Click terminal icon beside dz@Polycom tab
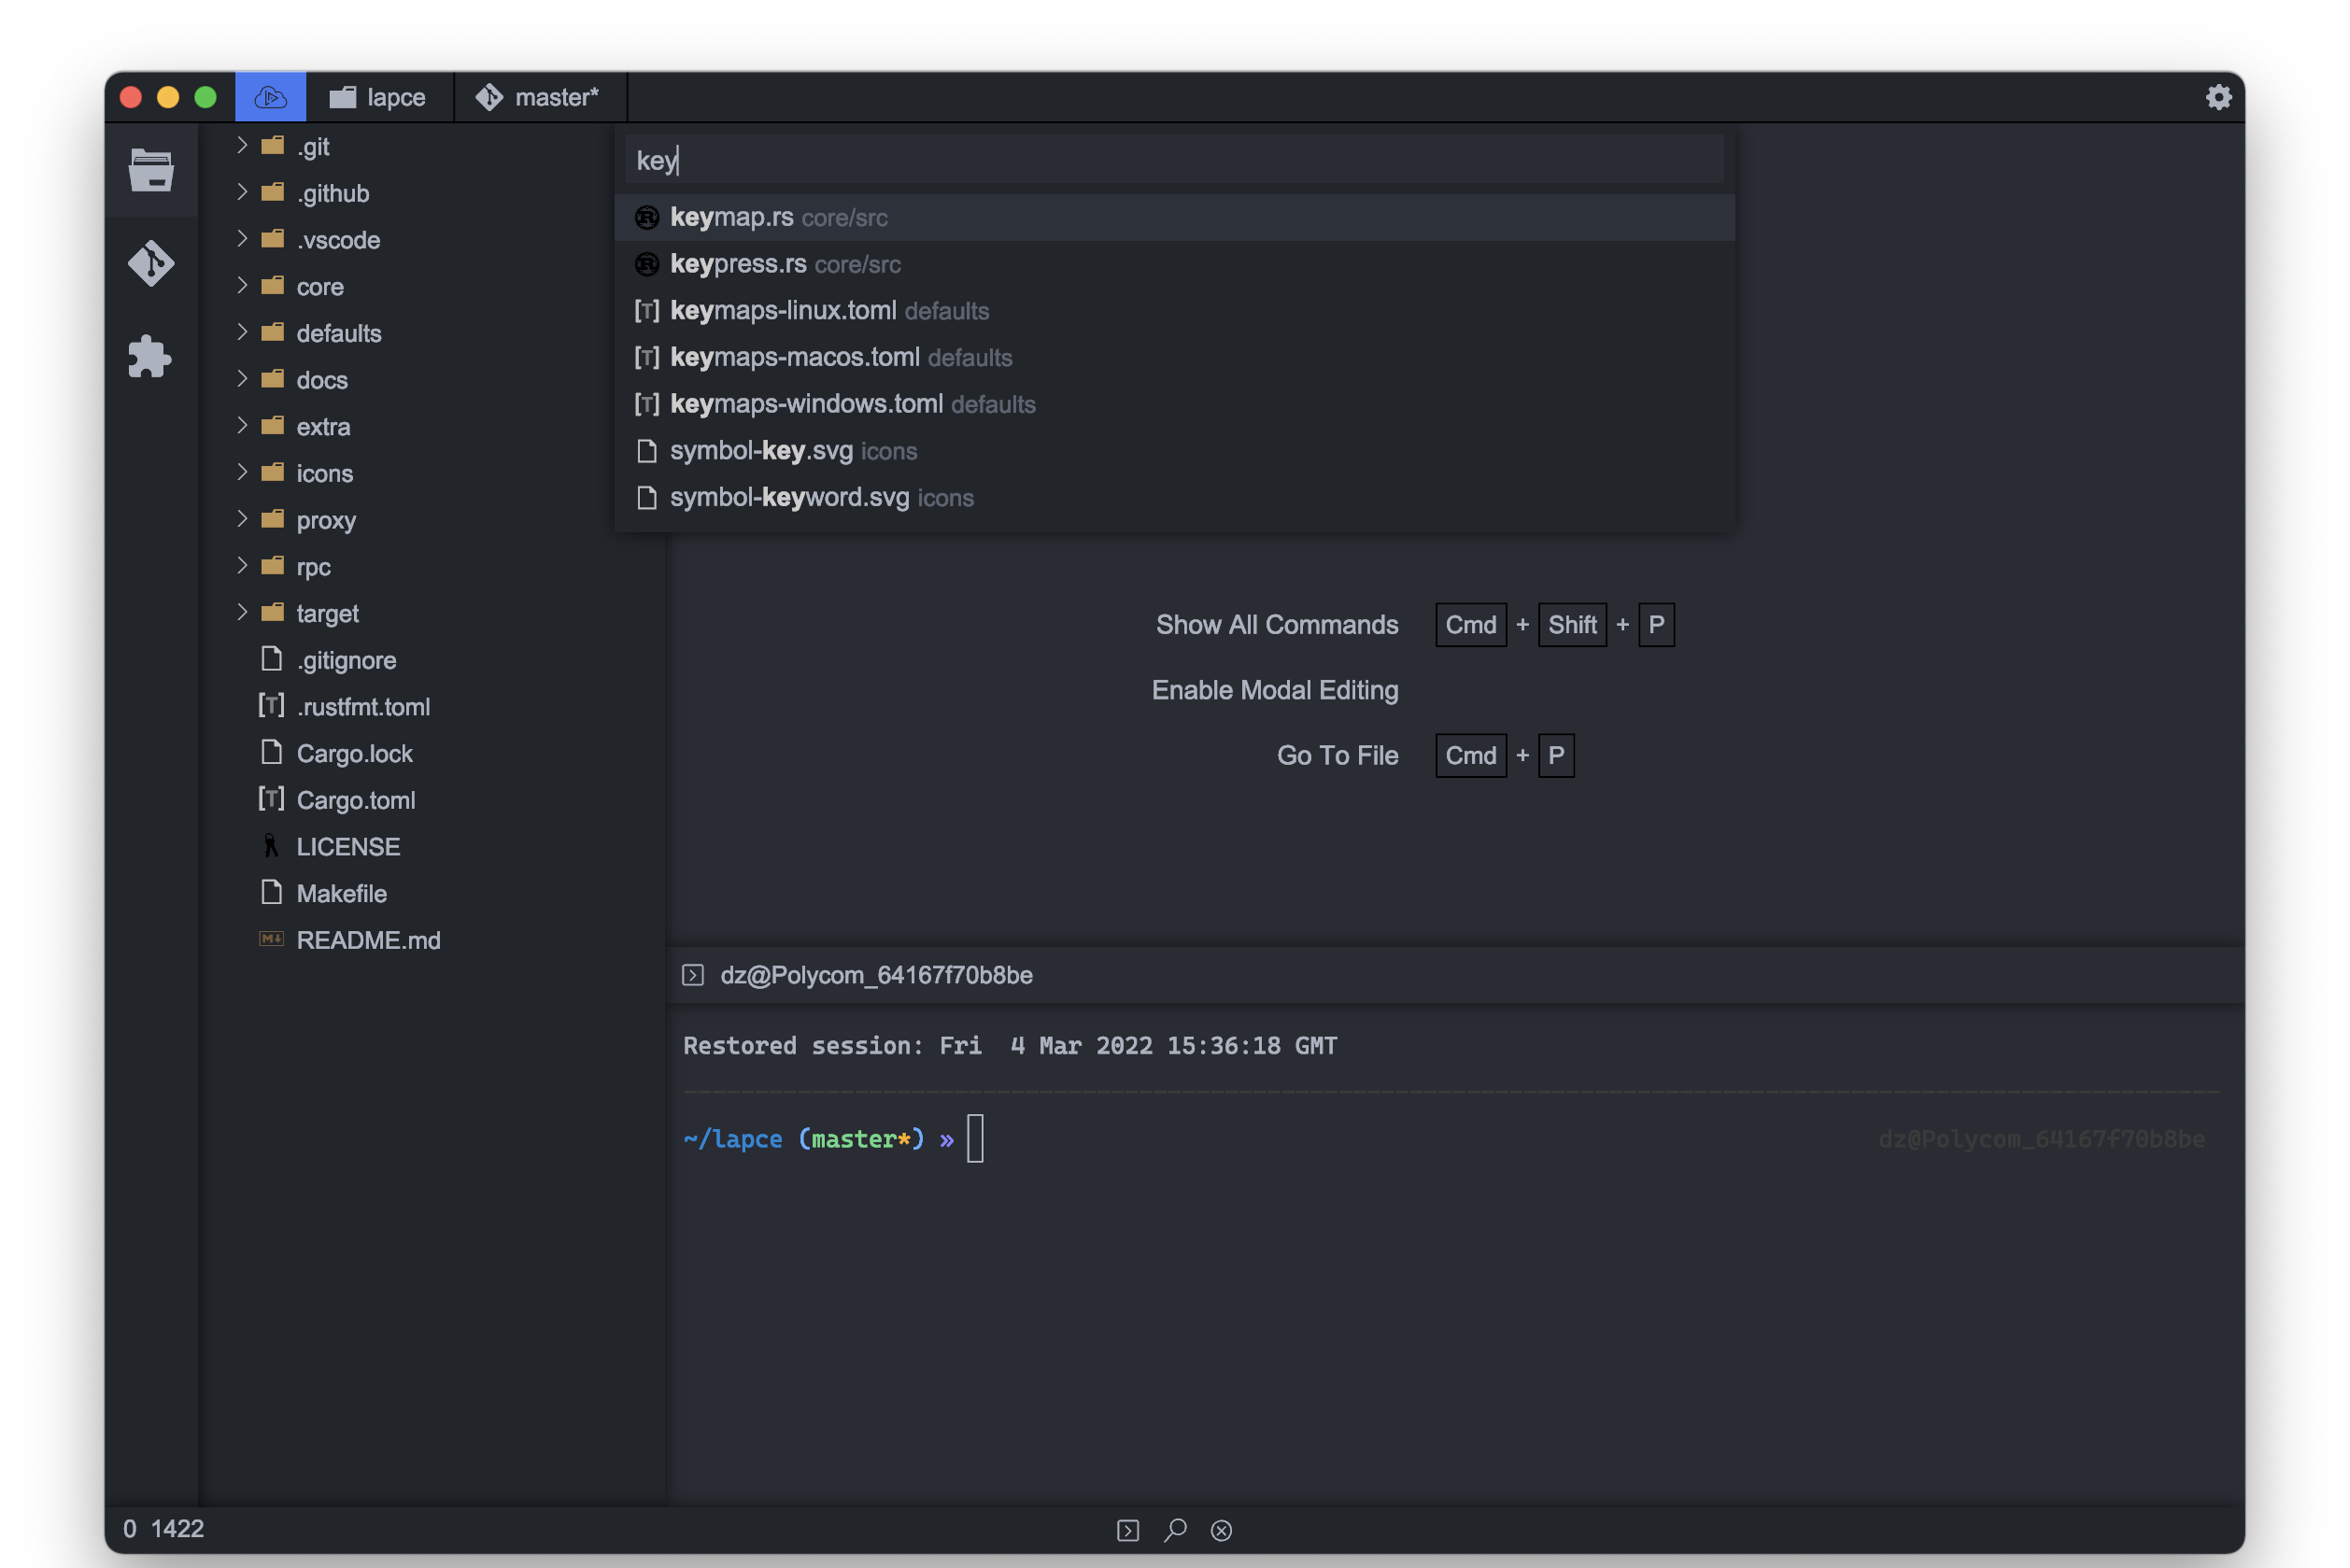 pyautogui.click(x=693, y=975)
